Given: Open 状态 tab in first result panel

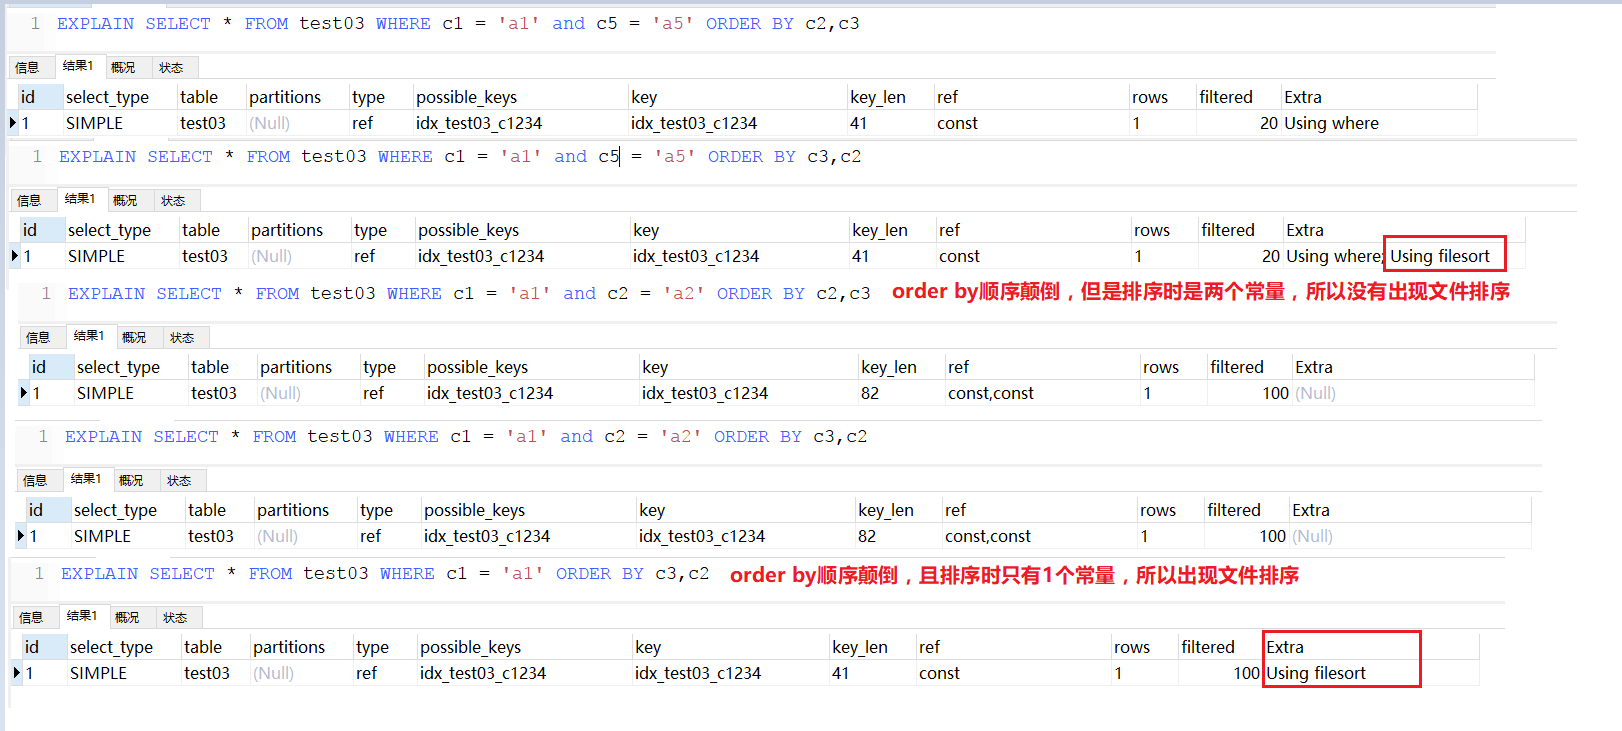Looking at the screenshot, I should coord(171,68).
